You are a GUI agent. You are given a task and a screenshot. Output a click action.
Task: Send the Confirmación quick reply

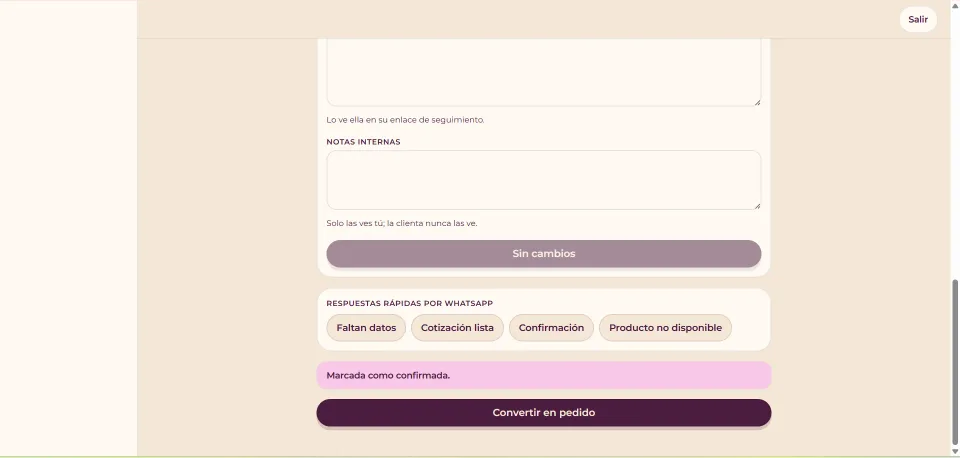[551, 328]
